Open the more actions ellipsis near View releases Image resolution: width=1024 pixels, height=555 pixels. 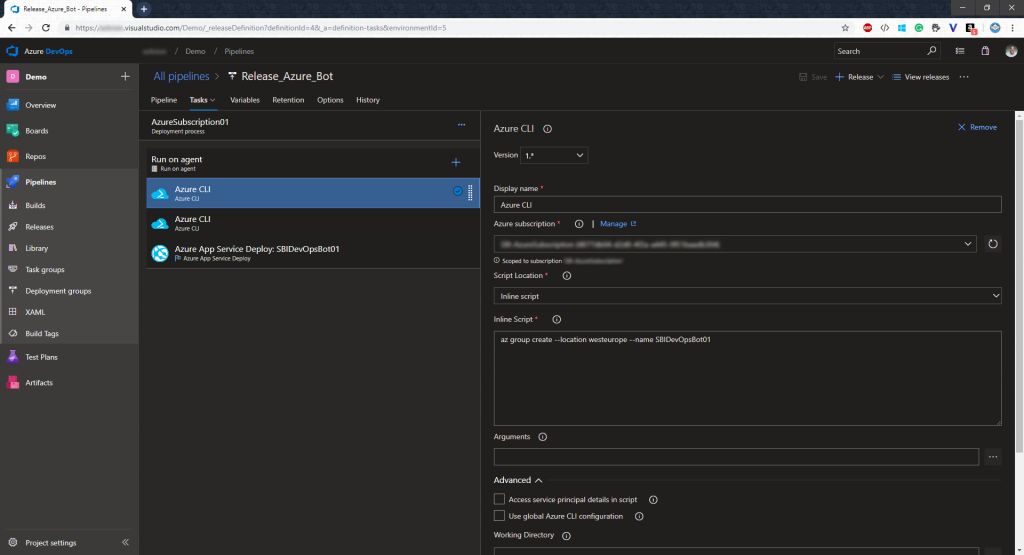click(x=964, y=77)
